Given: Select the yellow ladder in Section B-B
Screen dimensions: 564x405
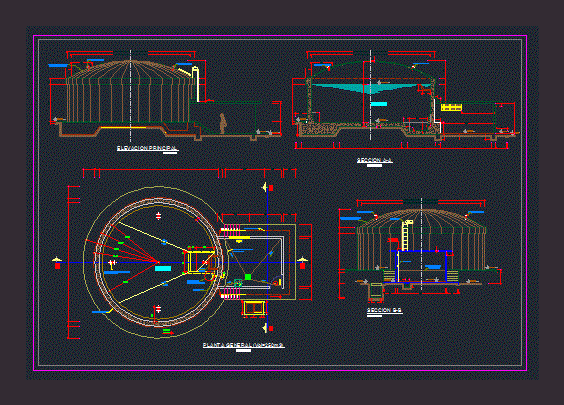Looking at the screenshot, I should (406, 235).
